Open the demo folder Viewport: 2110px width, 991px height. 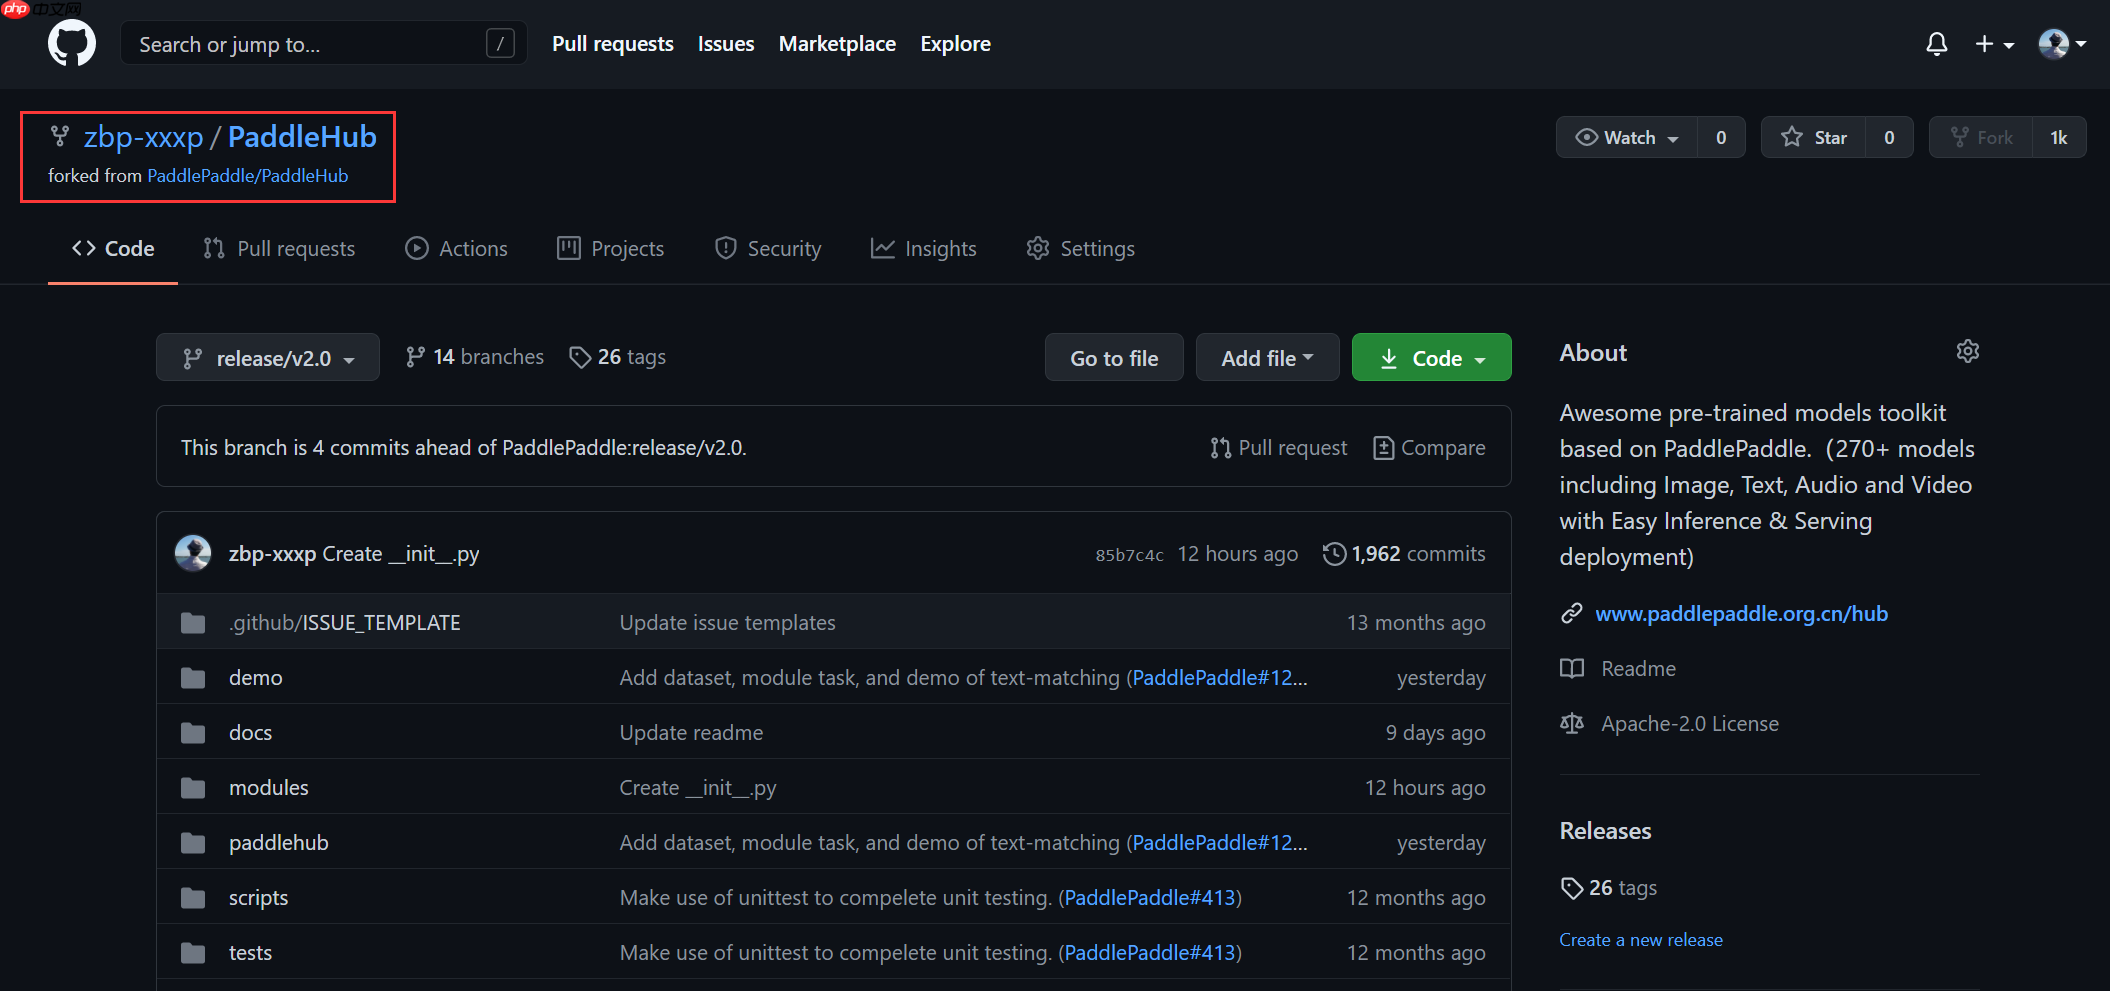click(255, 678)
